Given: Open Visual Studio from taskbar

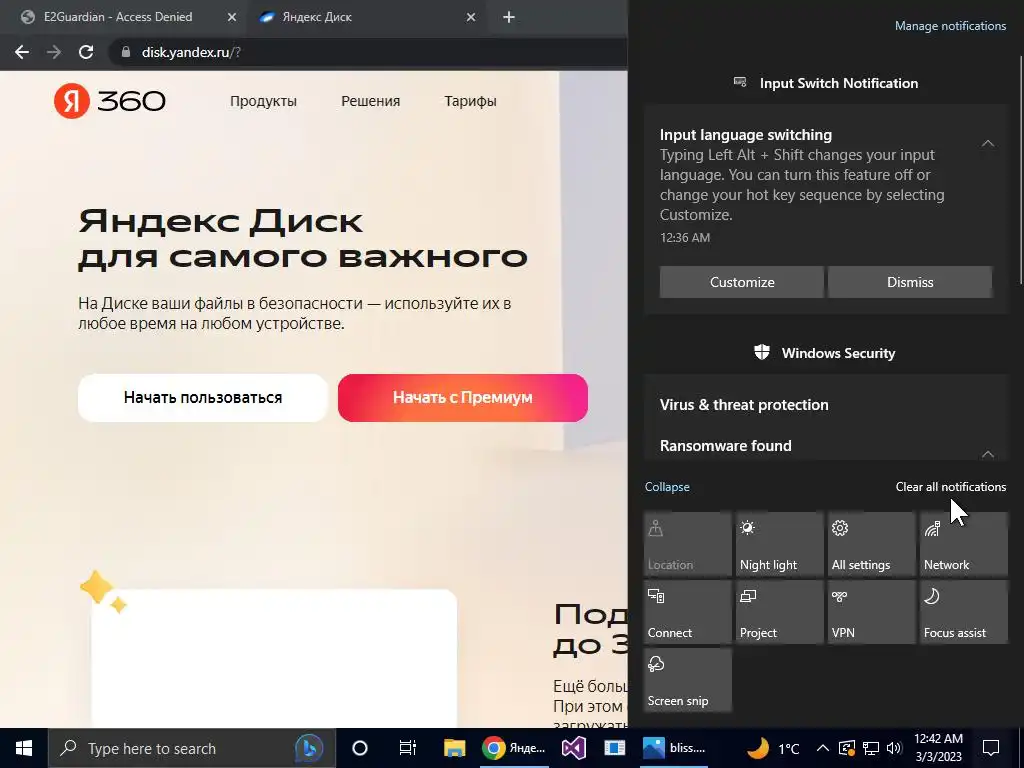Looking at the screenshot, I should 573,748.
